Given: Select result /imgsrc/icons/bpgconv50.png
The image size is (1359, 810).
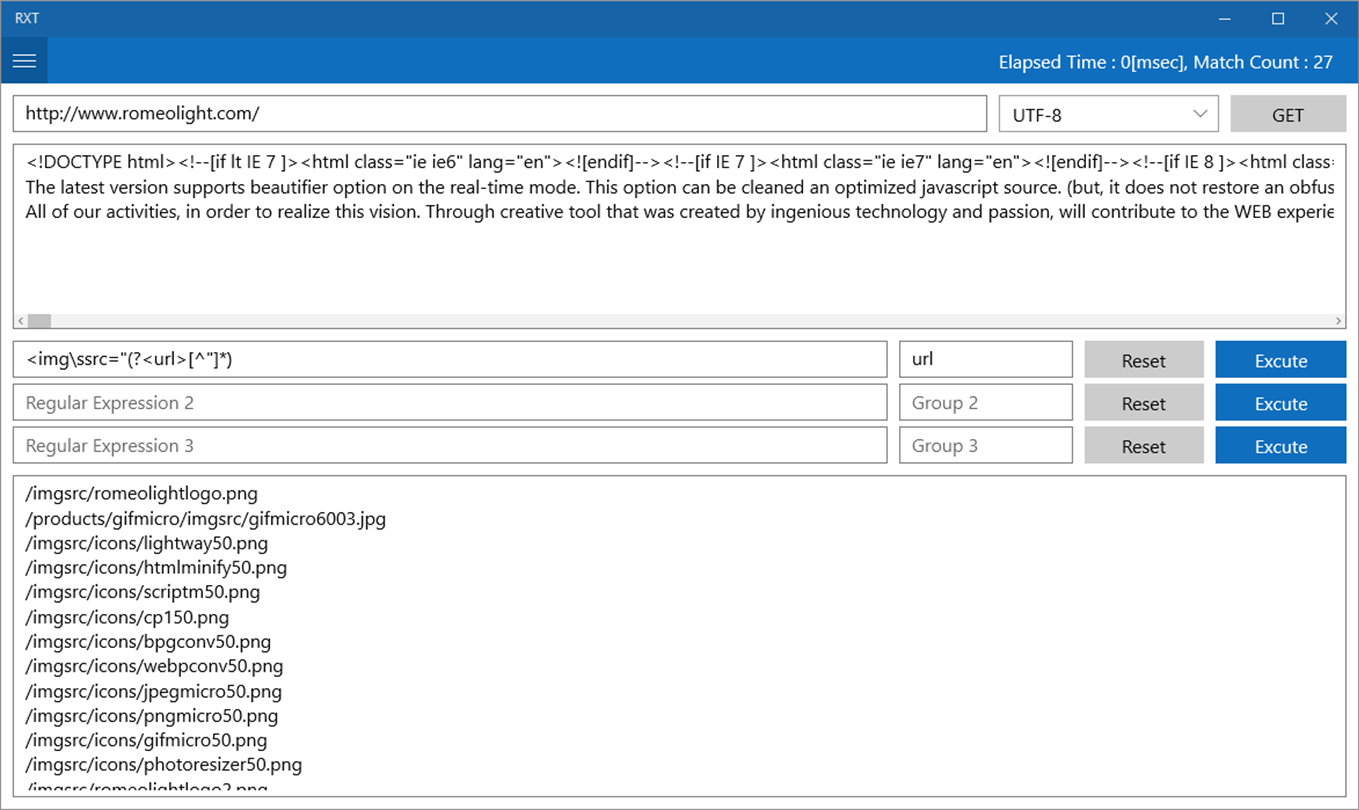Looking at the screenshot, I should (148, 641).
